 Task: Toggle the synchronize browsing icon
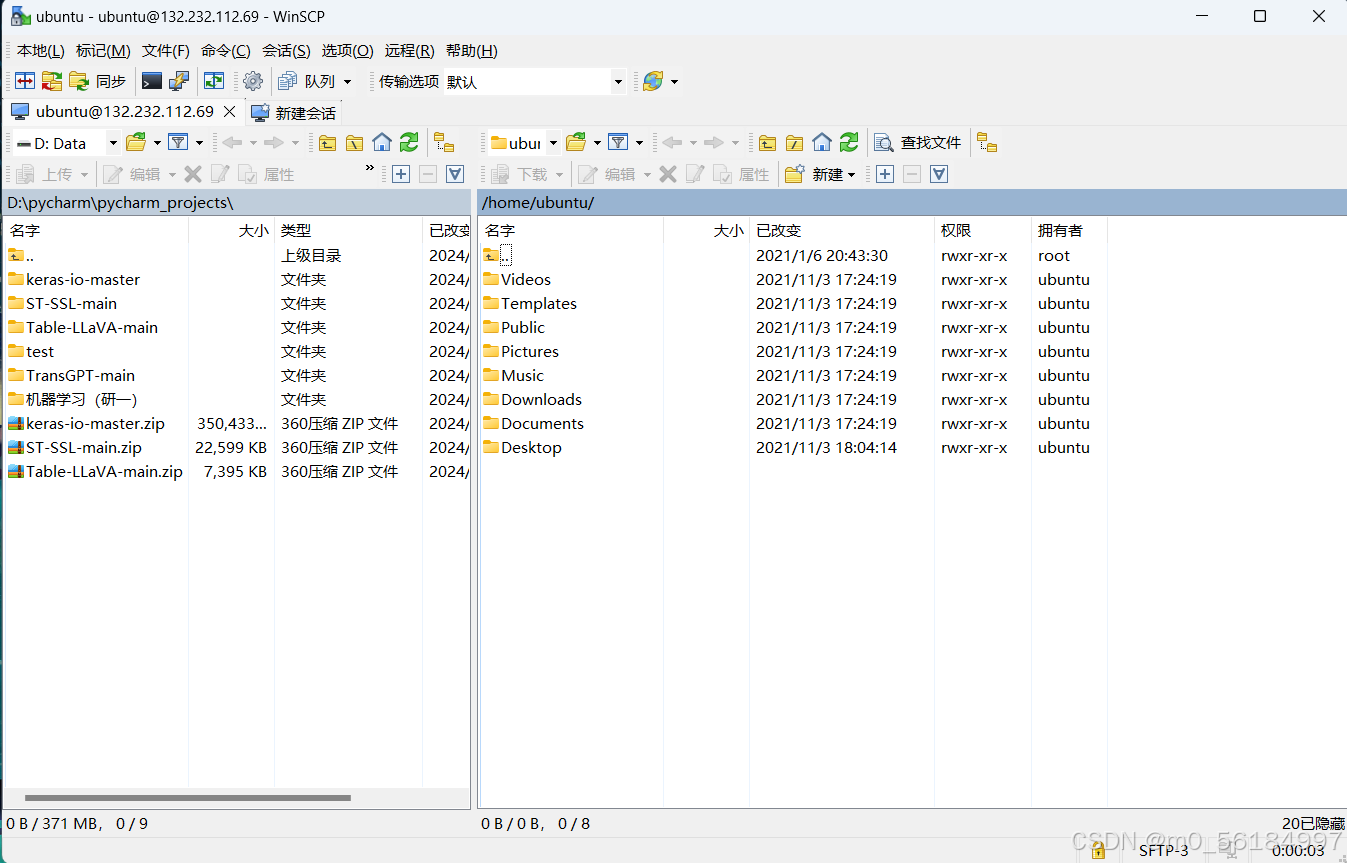pyautogui.click(x=214, y=81)
